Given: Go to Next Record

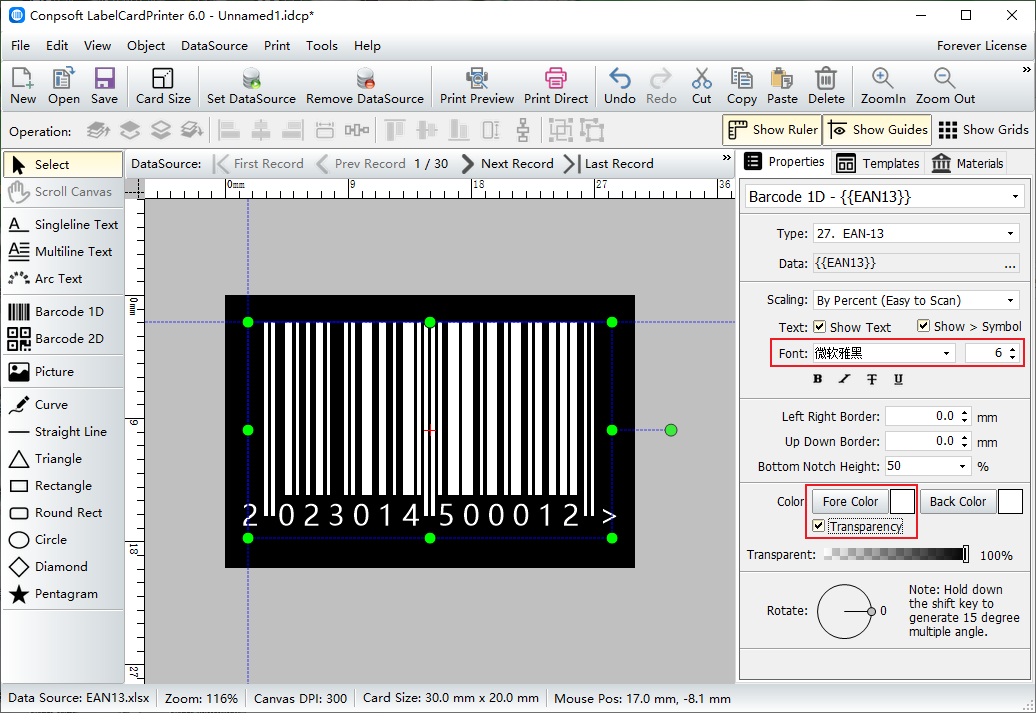Looking at the screenshot, I should [507, 164].
